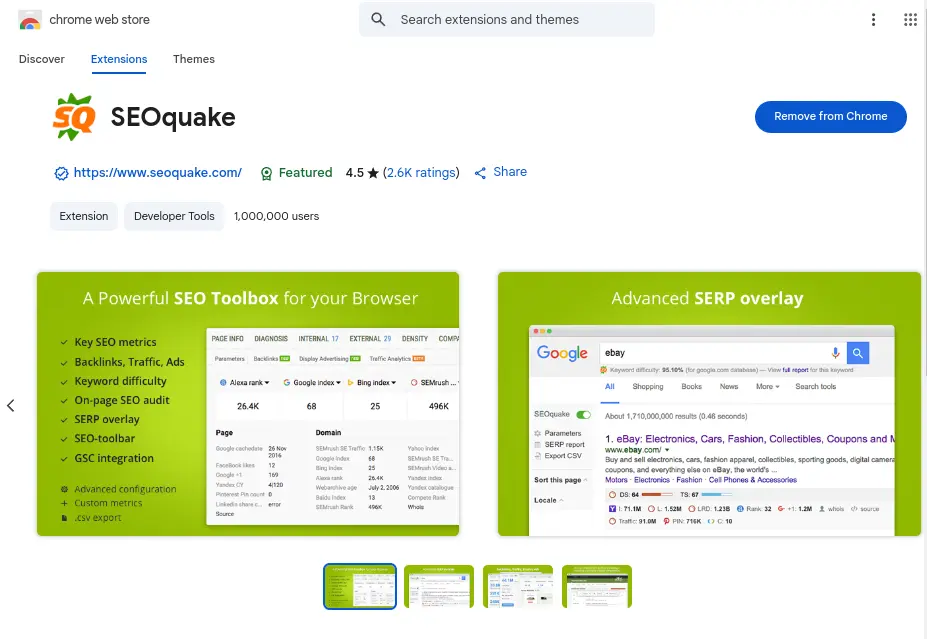Click the Share link
This screenshot has width=927, height=639.
[x=510, y=172]
